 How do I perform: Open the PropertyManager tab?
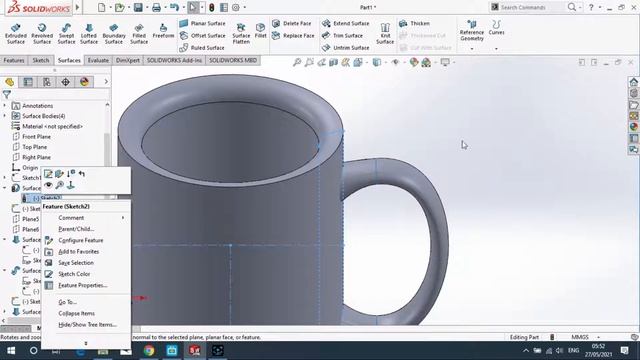click(x=28, y=82)
